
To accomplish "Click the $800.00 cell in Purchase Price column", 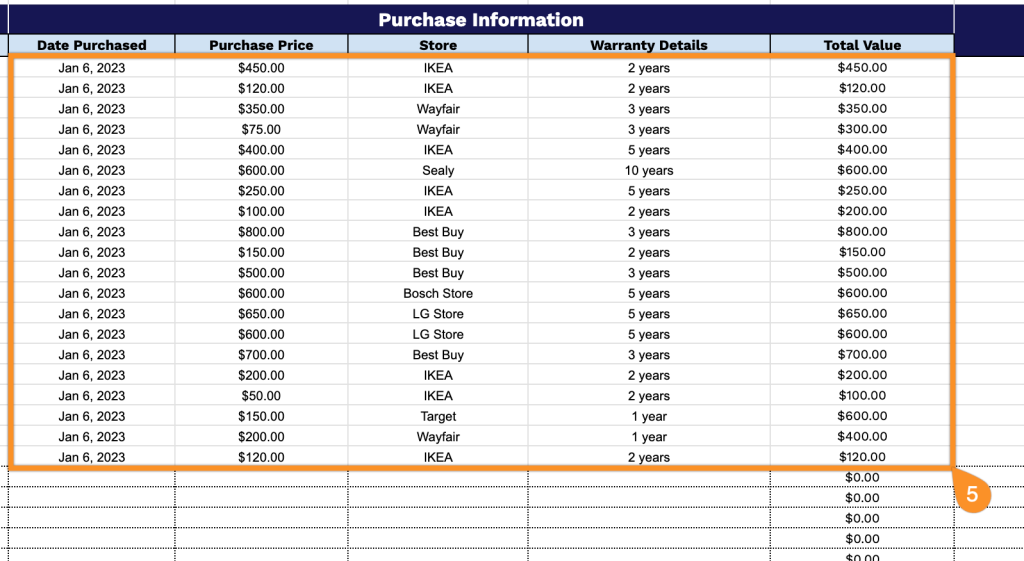I will [x=261, y=232].
